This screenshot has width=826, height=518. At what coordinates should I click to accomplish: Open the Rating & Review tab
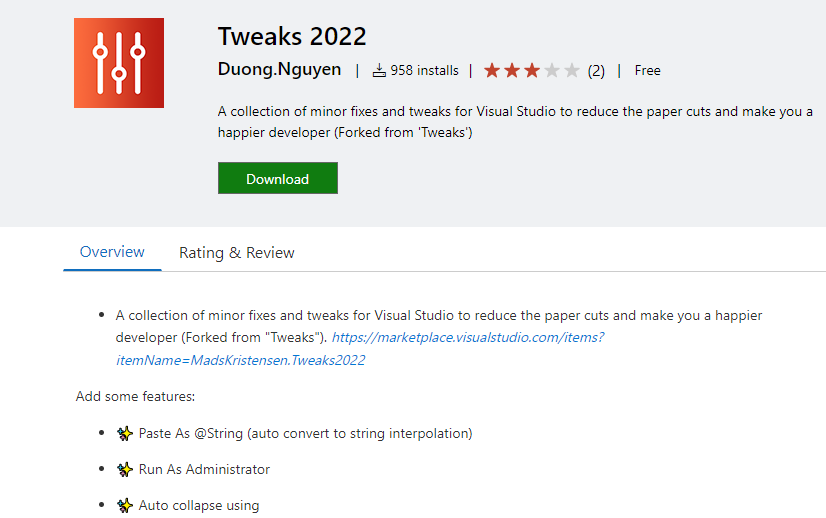click(237, 253)
